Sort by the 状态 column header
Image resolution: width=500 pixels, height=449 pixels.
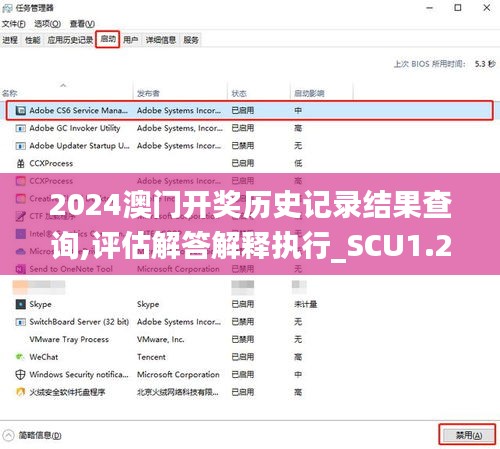[239, 93]
